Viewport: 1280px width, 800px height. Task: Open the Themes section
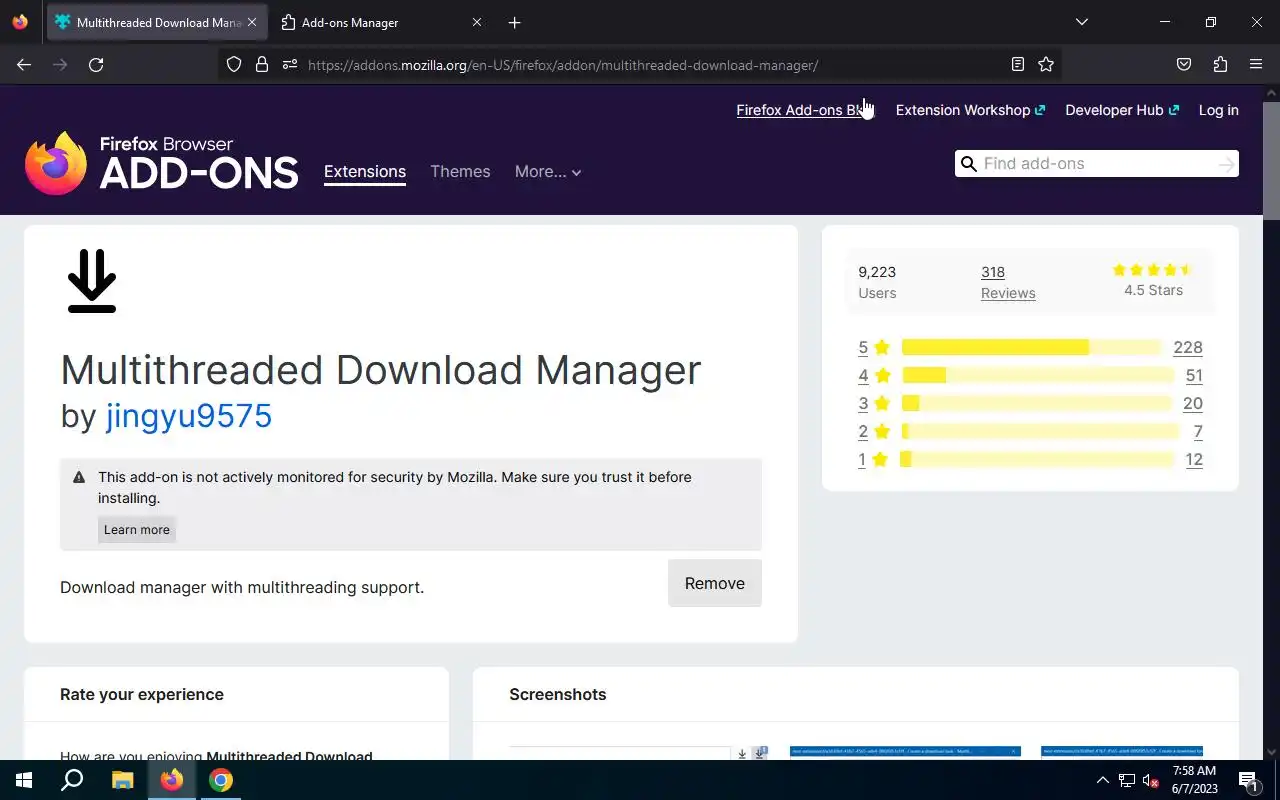click(460, 171)
